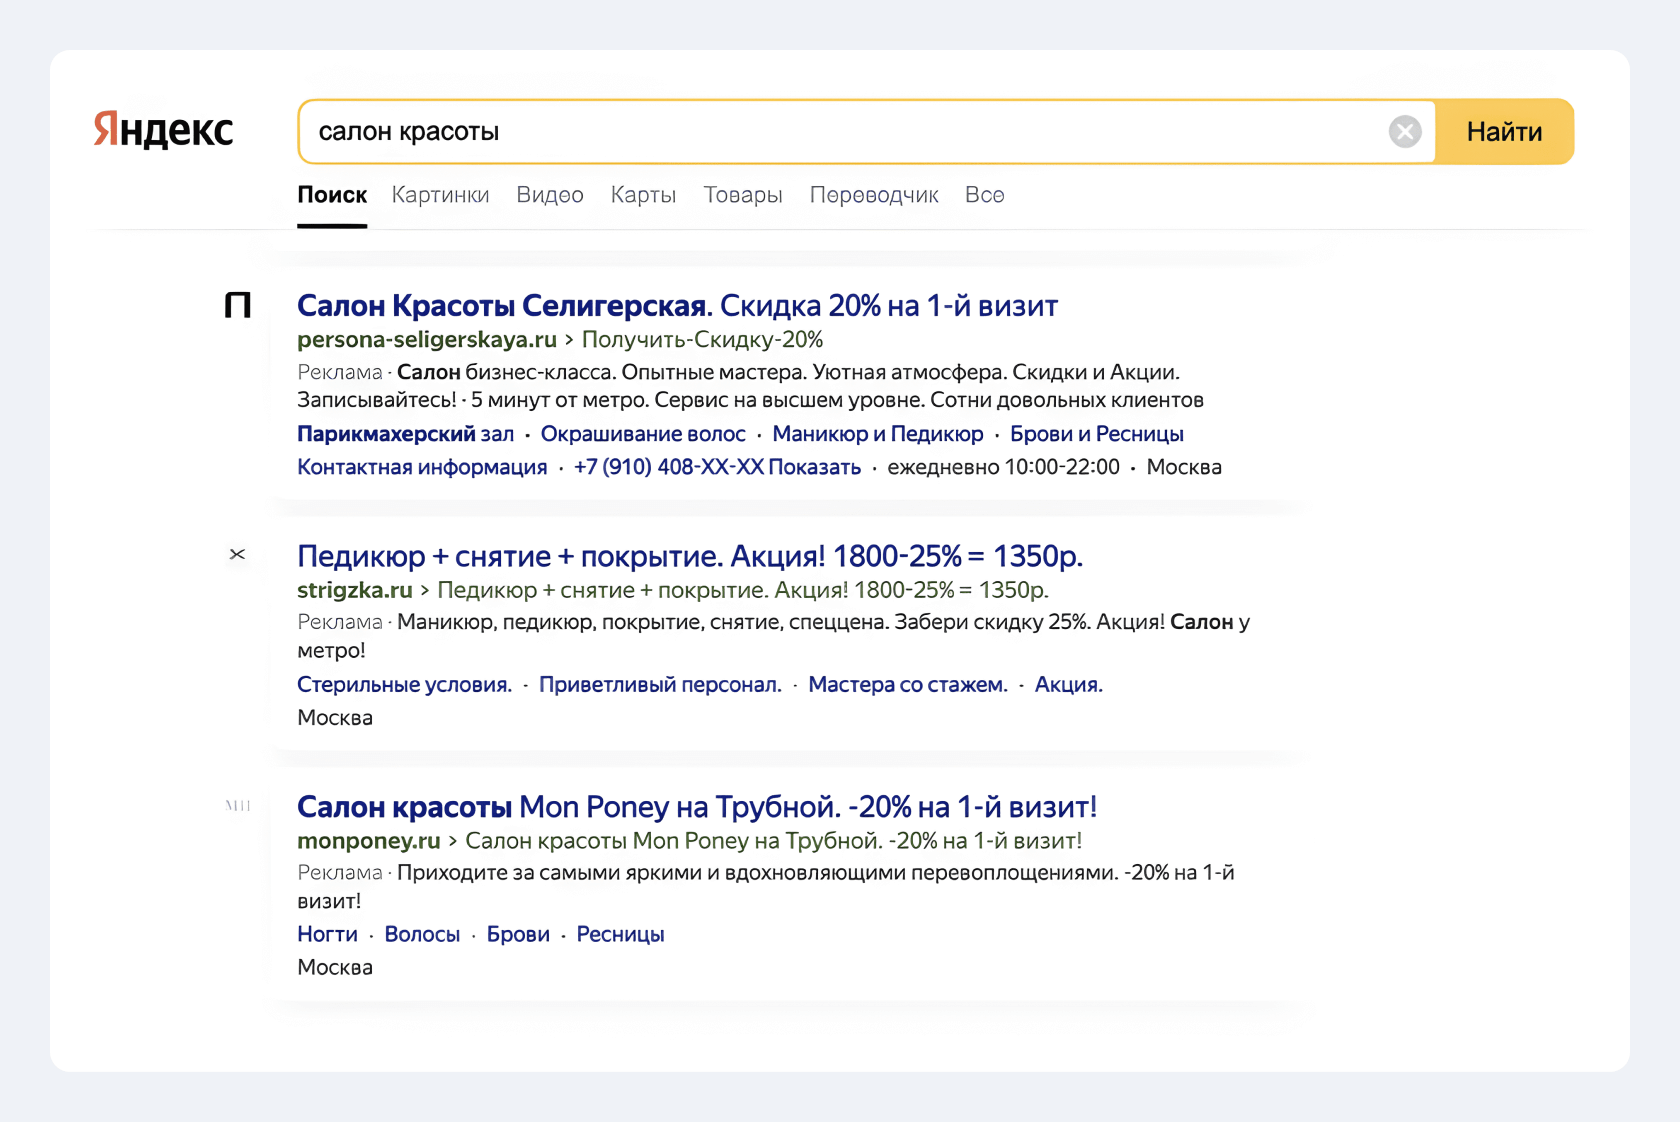Open the Мастера со стажем sitelink
The width and height of the screenshot is (1680, 1122).
(908, 685)
